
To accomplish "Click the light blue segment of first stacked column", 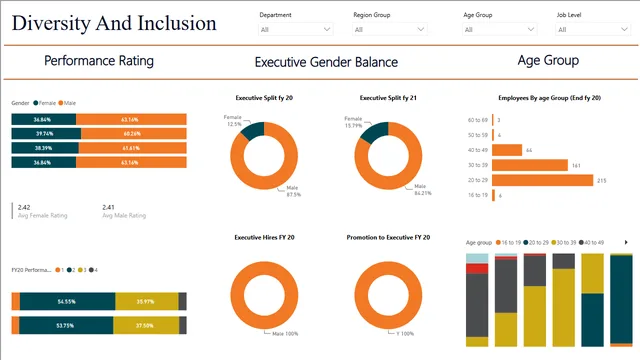I will (477, 258).
